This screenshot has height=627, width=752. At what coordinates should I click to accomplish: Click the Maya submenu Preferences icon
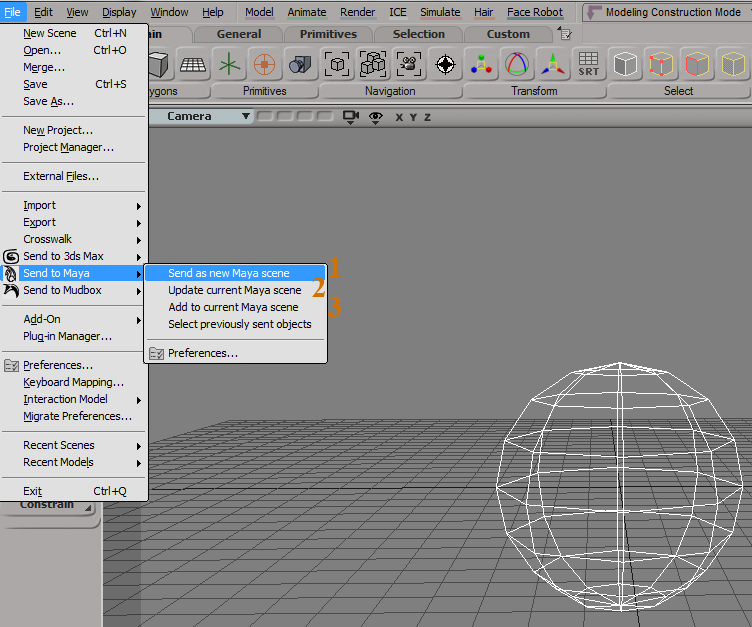pos(156,354)
